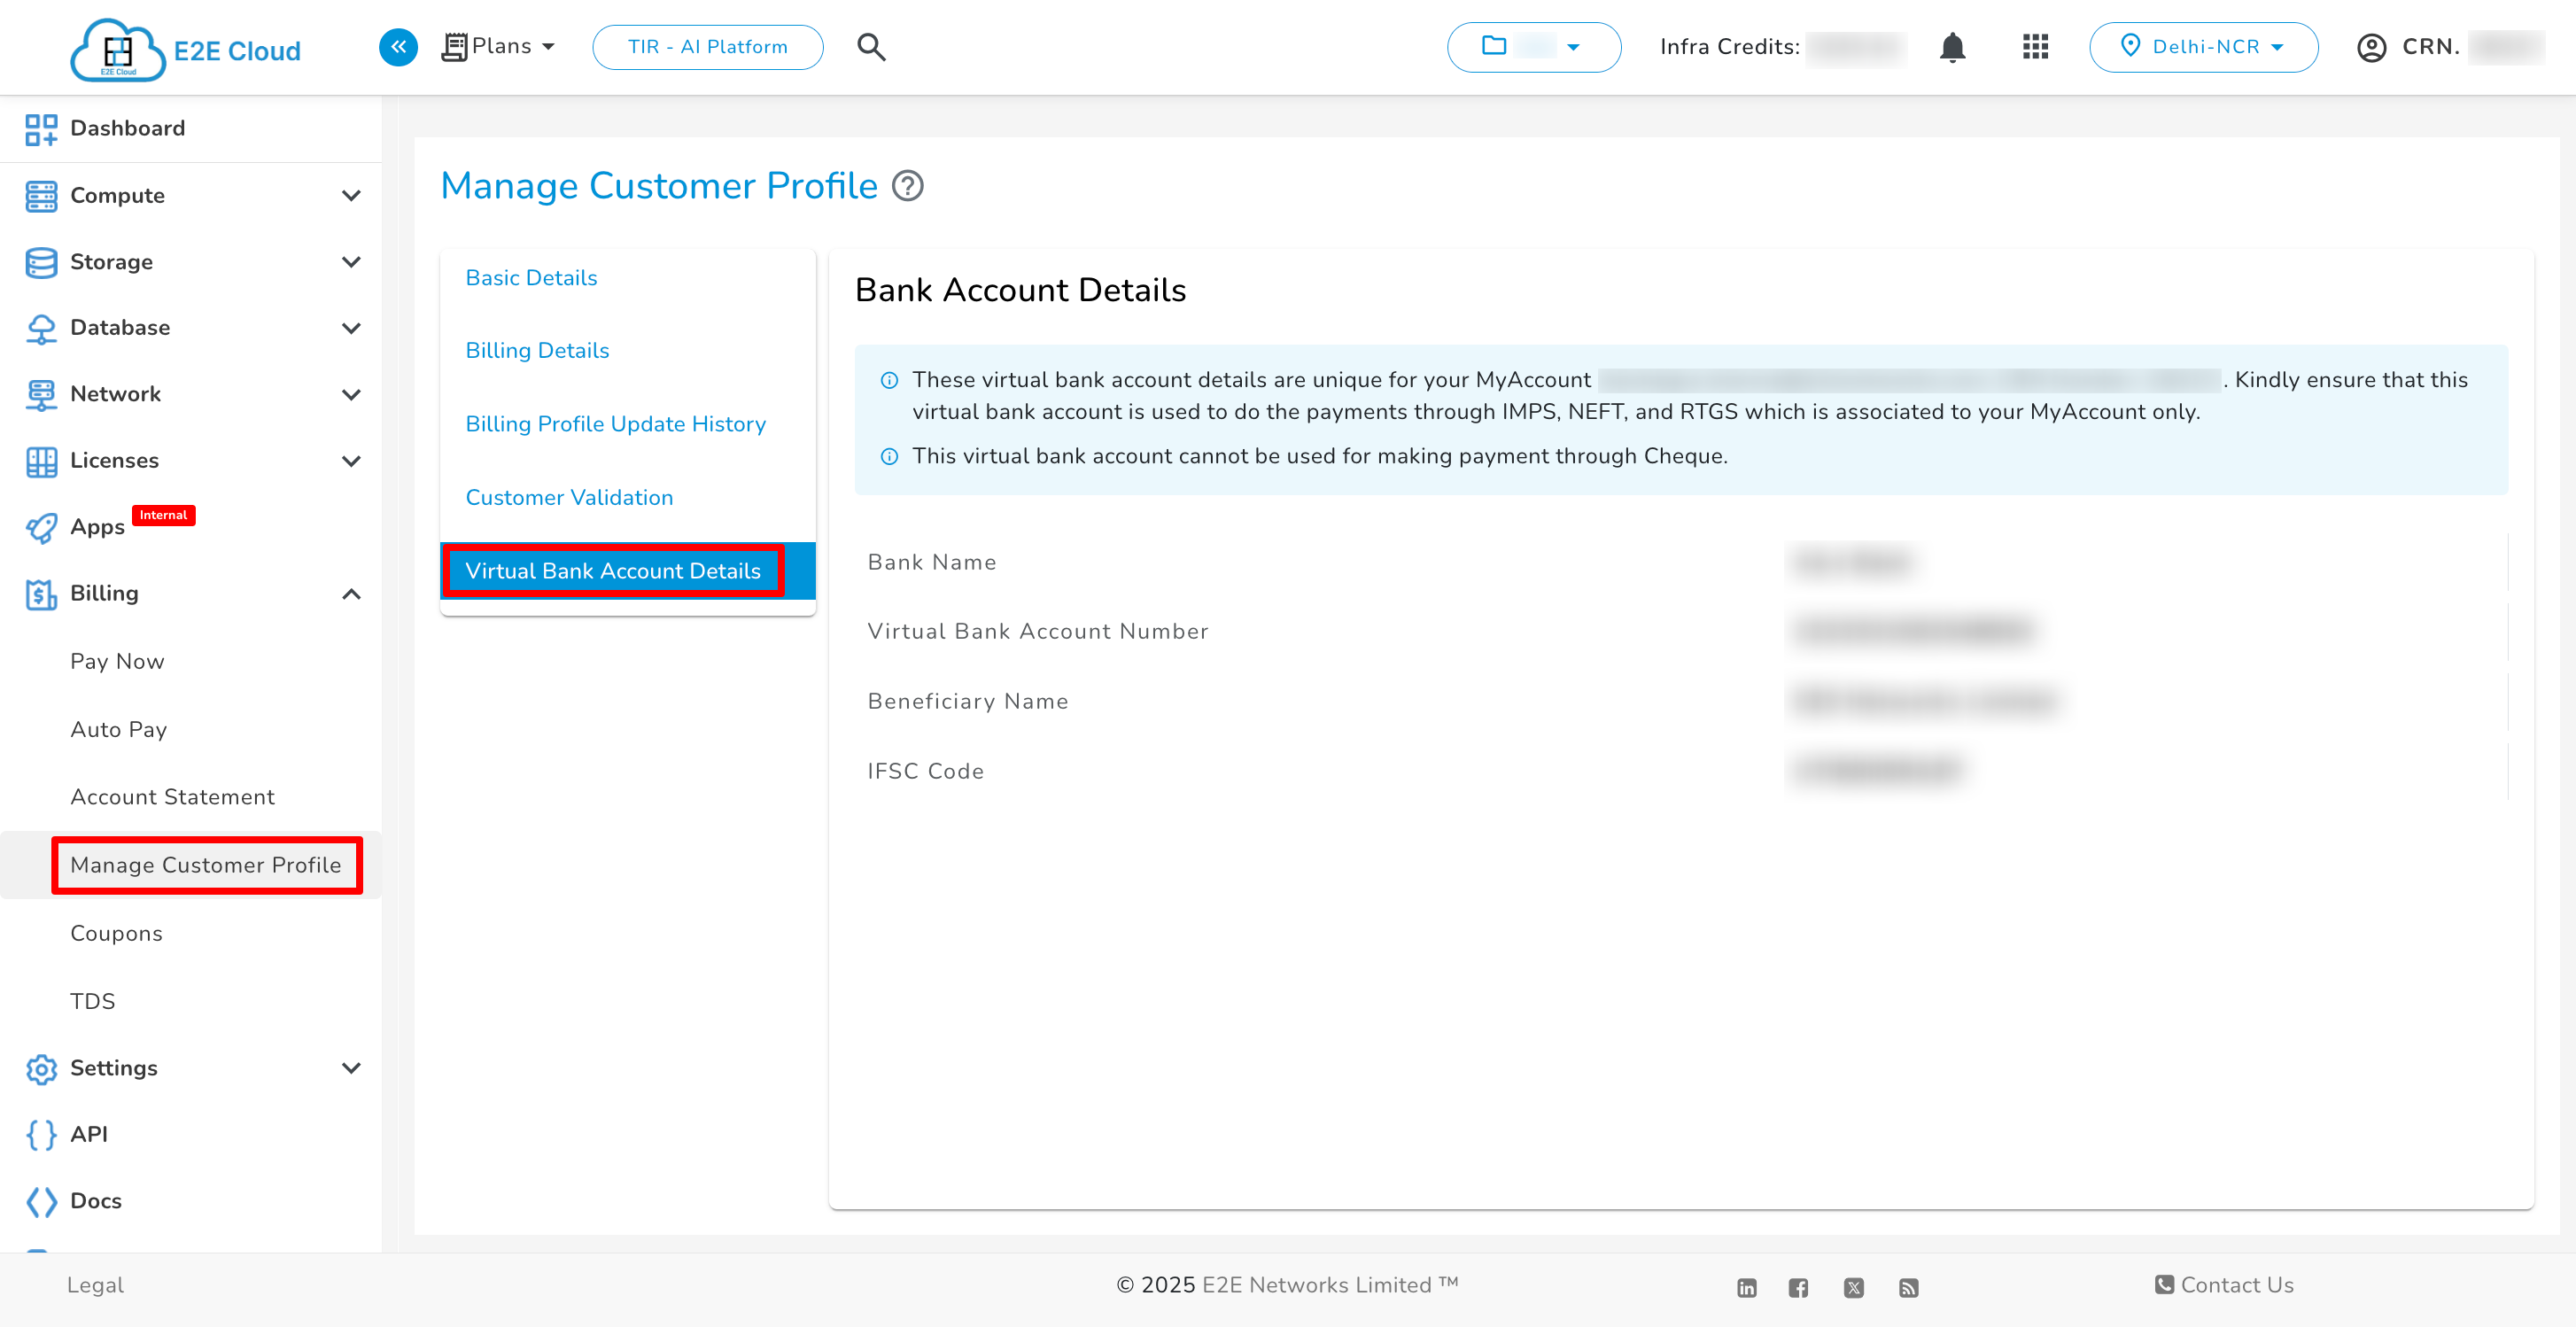Click the Infra Credits text

1729,47
